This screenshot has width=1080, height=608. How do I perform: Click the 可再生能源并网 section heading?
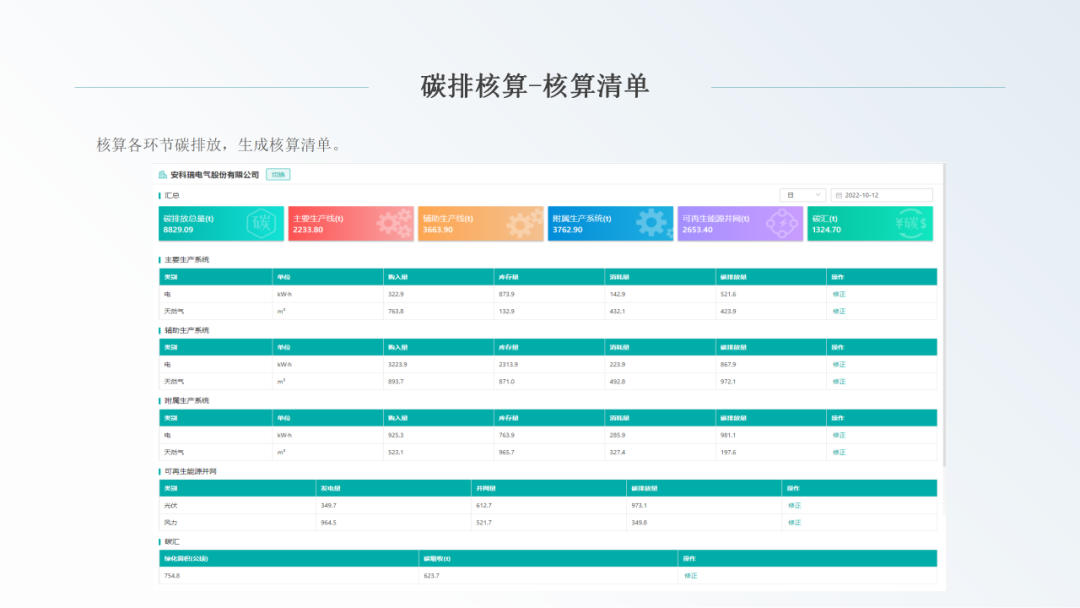tap(191, 472)
